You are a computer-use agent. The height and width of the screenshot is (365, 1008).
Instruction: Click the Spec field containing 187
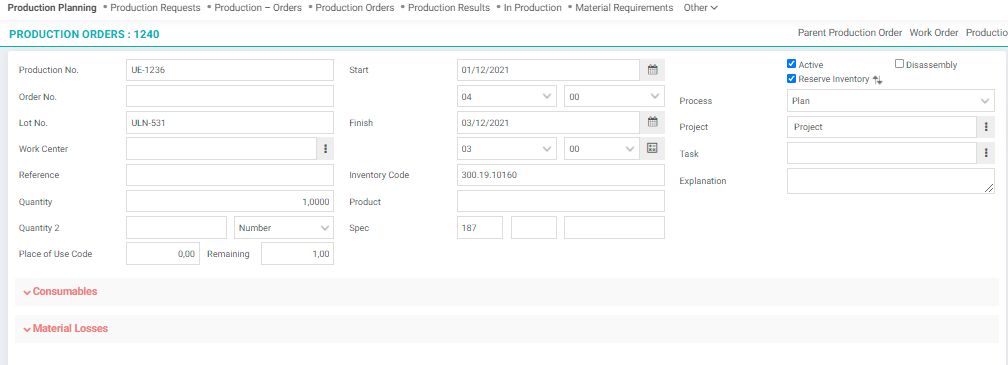point(480,227)
